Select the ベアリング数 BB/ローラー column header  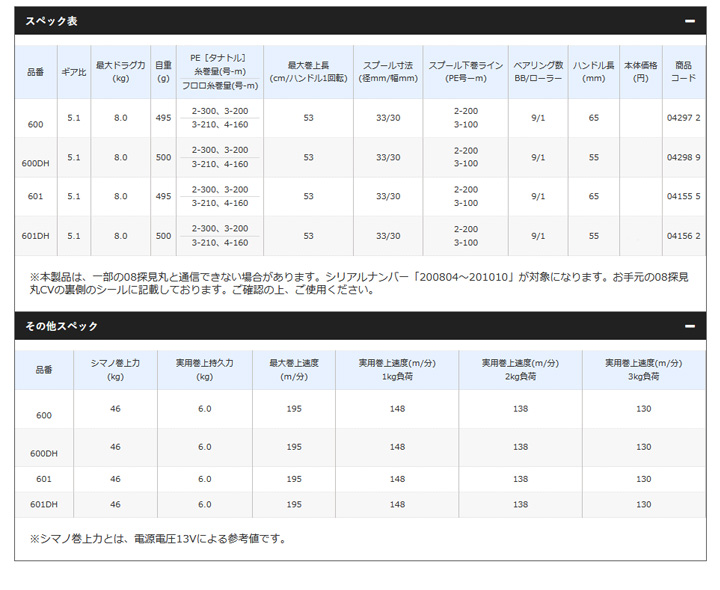(538, 70)
